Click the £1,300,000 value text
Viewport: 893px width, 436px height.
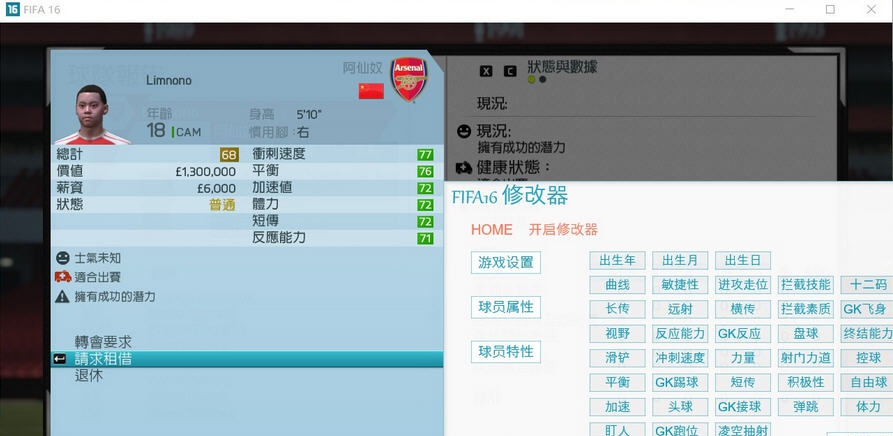click(206, 172)
